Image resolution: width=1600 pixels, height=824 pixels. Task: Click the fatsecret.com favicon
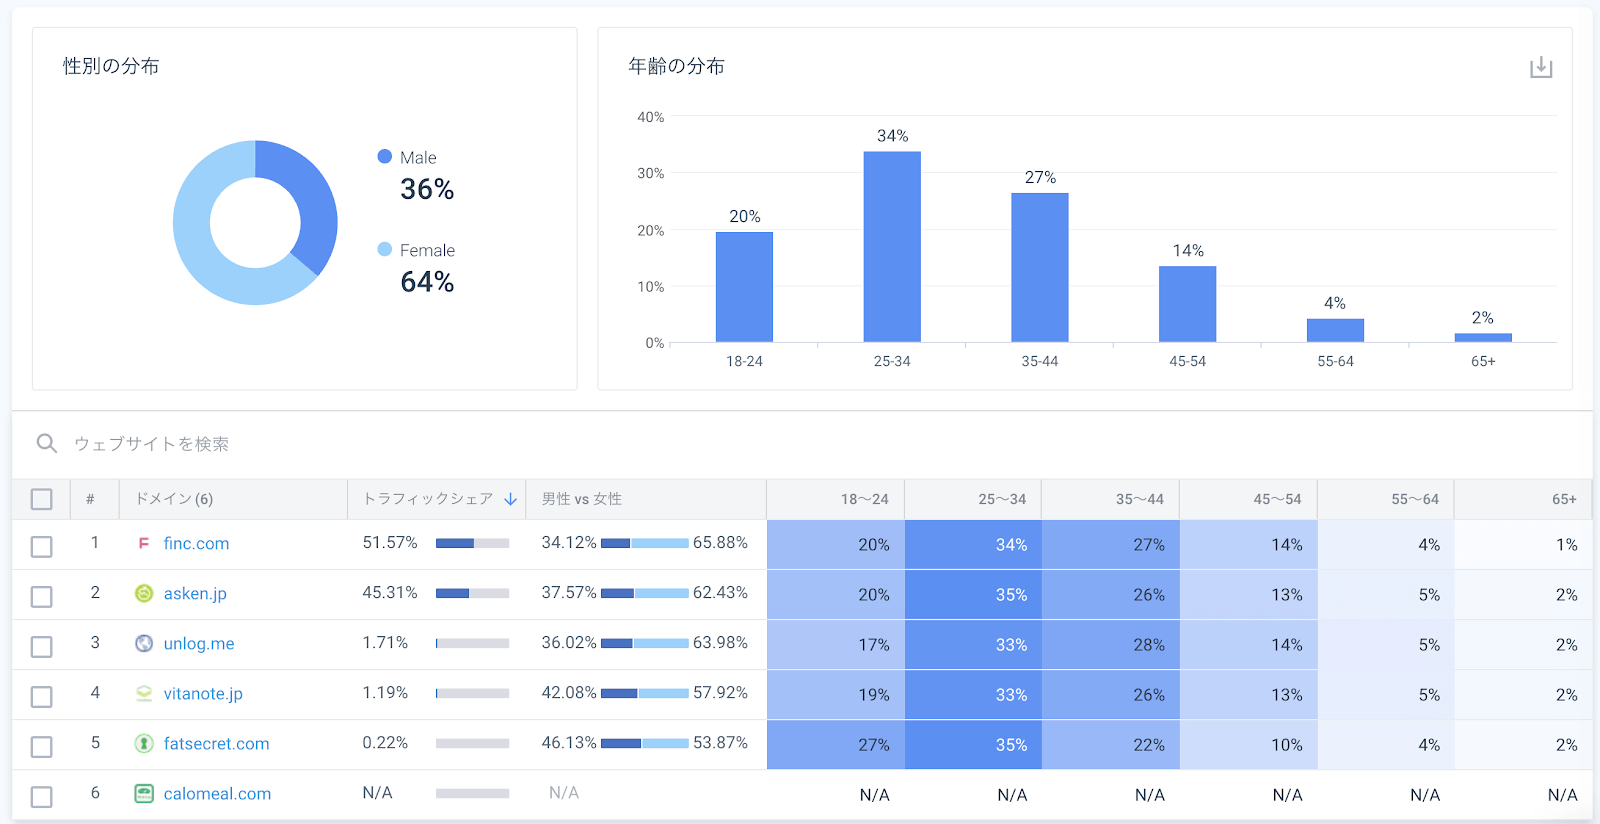tap(144, 743)
